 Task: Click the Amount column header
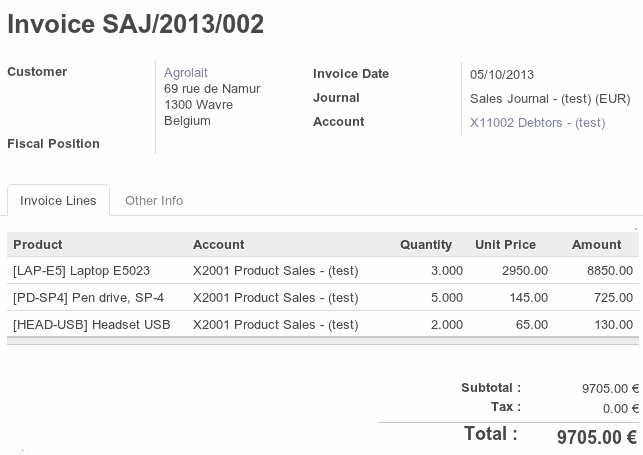(x=596, y=244)
